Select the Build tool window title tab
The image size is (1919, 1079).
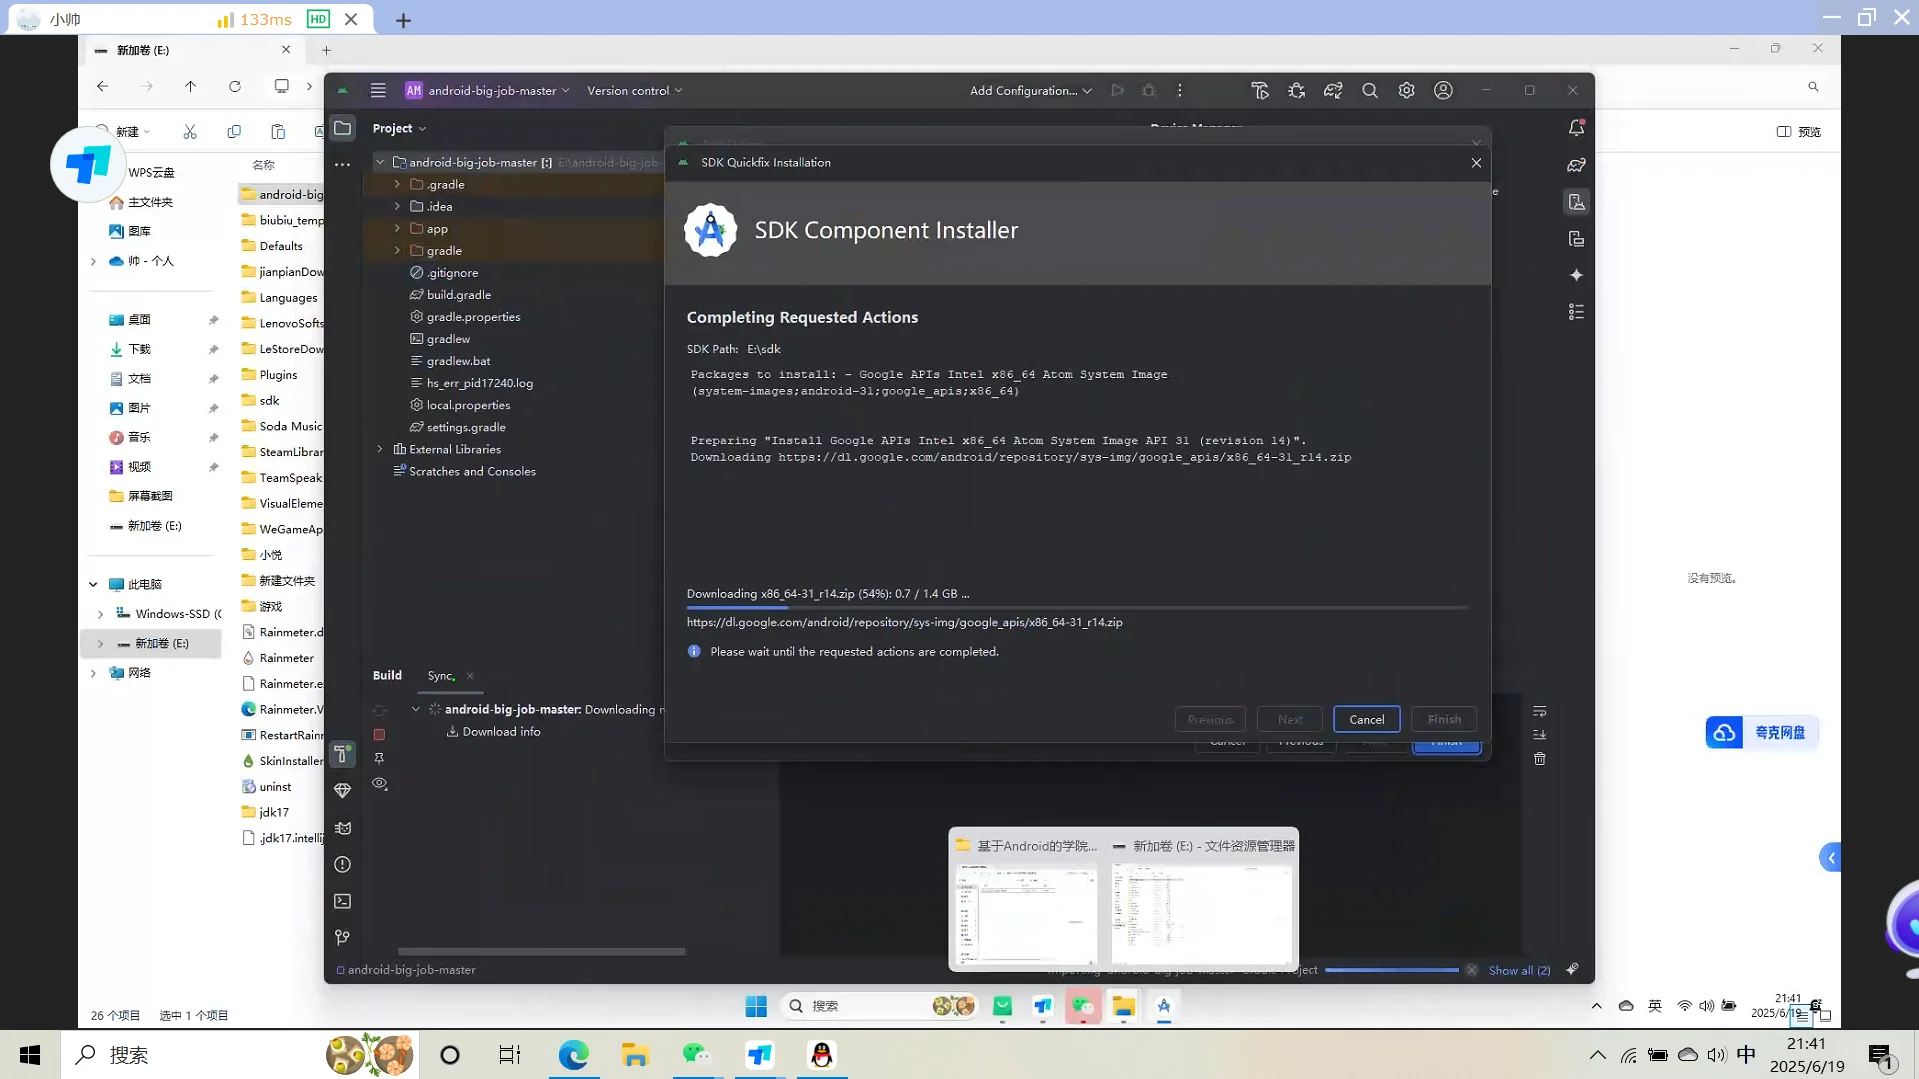(x=387, y=676)
